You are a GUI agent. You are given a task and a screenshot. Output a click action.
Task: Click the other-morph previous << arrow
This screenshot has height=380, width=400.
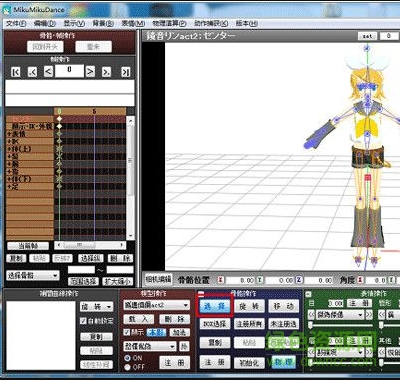tap(382, 352)
